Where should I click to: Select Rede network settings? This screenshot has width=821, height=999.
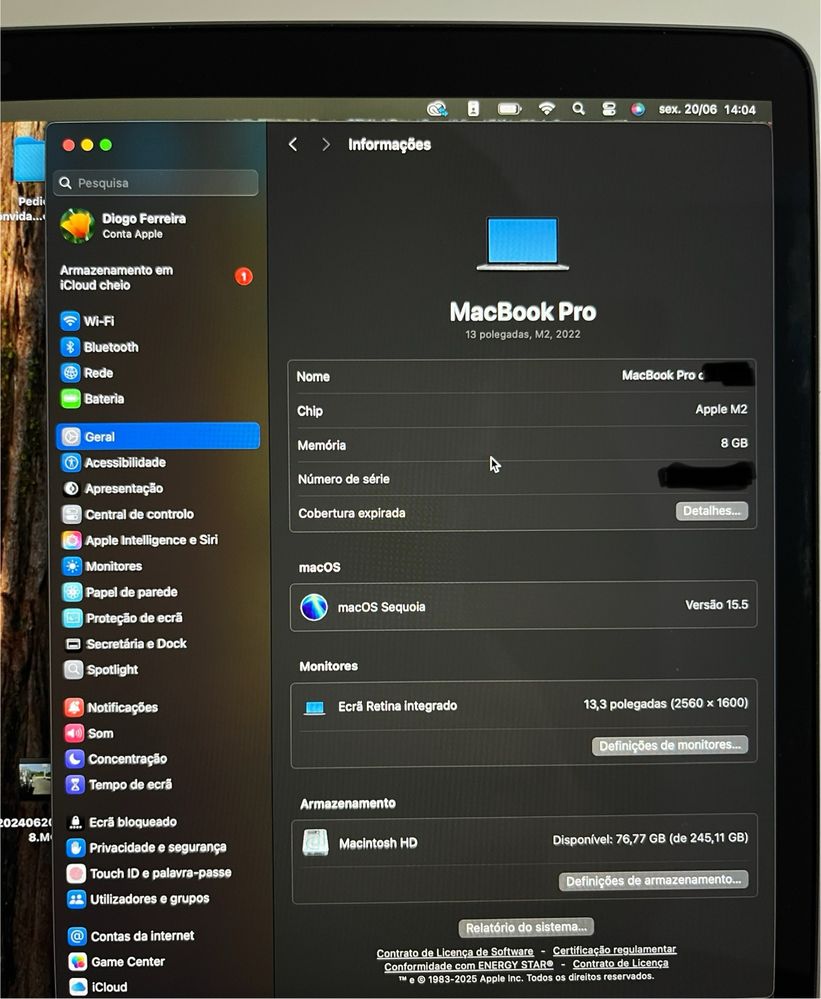(87, 373)
